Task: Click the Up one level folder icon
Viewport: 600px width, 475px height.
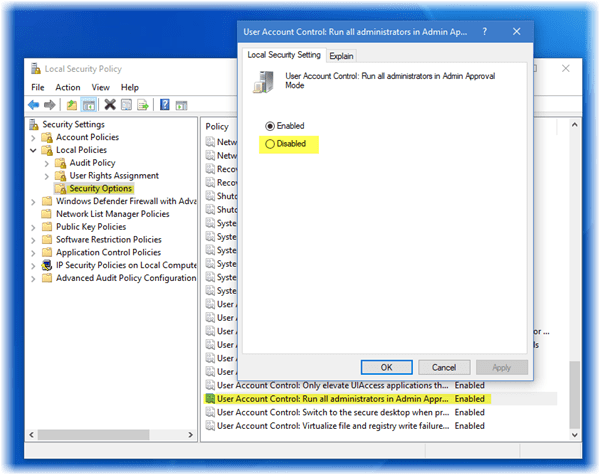Action: pyautogui.click(x=72, y=104)
